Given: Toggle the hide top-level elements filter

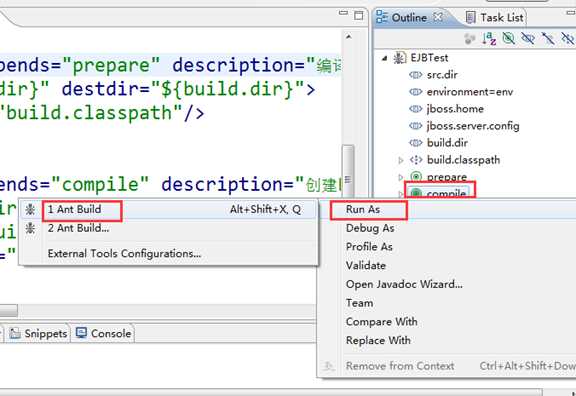Looking at the screenshot, I should click(x=568, y=38).
